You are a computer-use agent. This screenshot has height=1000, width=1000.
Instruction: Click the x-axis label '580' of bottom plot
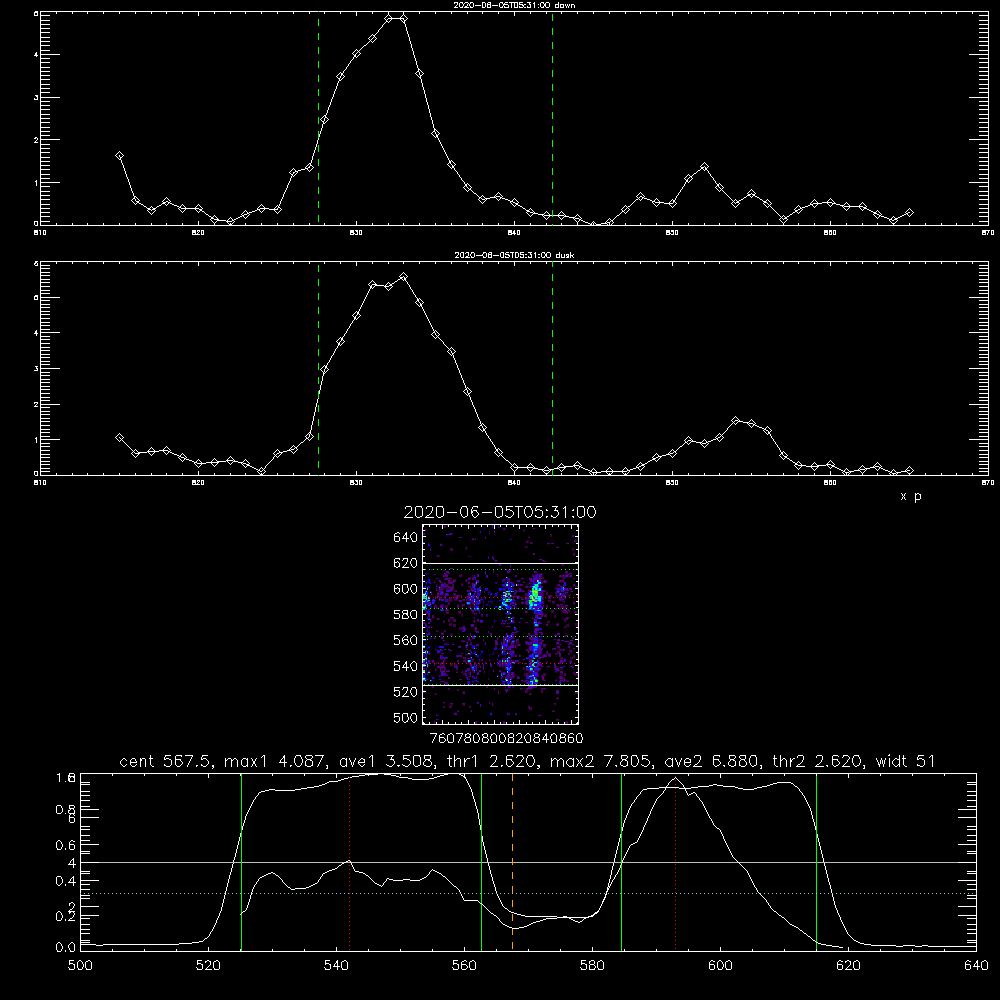[592, 966]
